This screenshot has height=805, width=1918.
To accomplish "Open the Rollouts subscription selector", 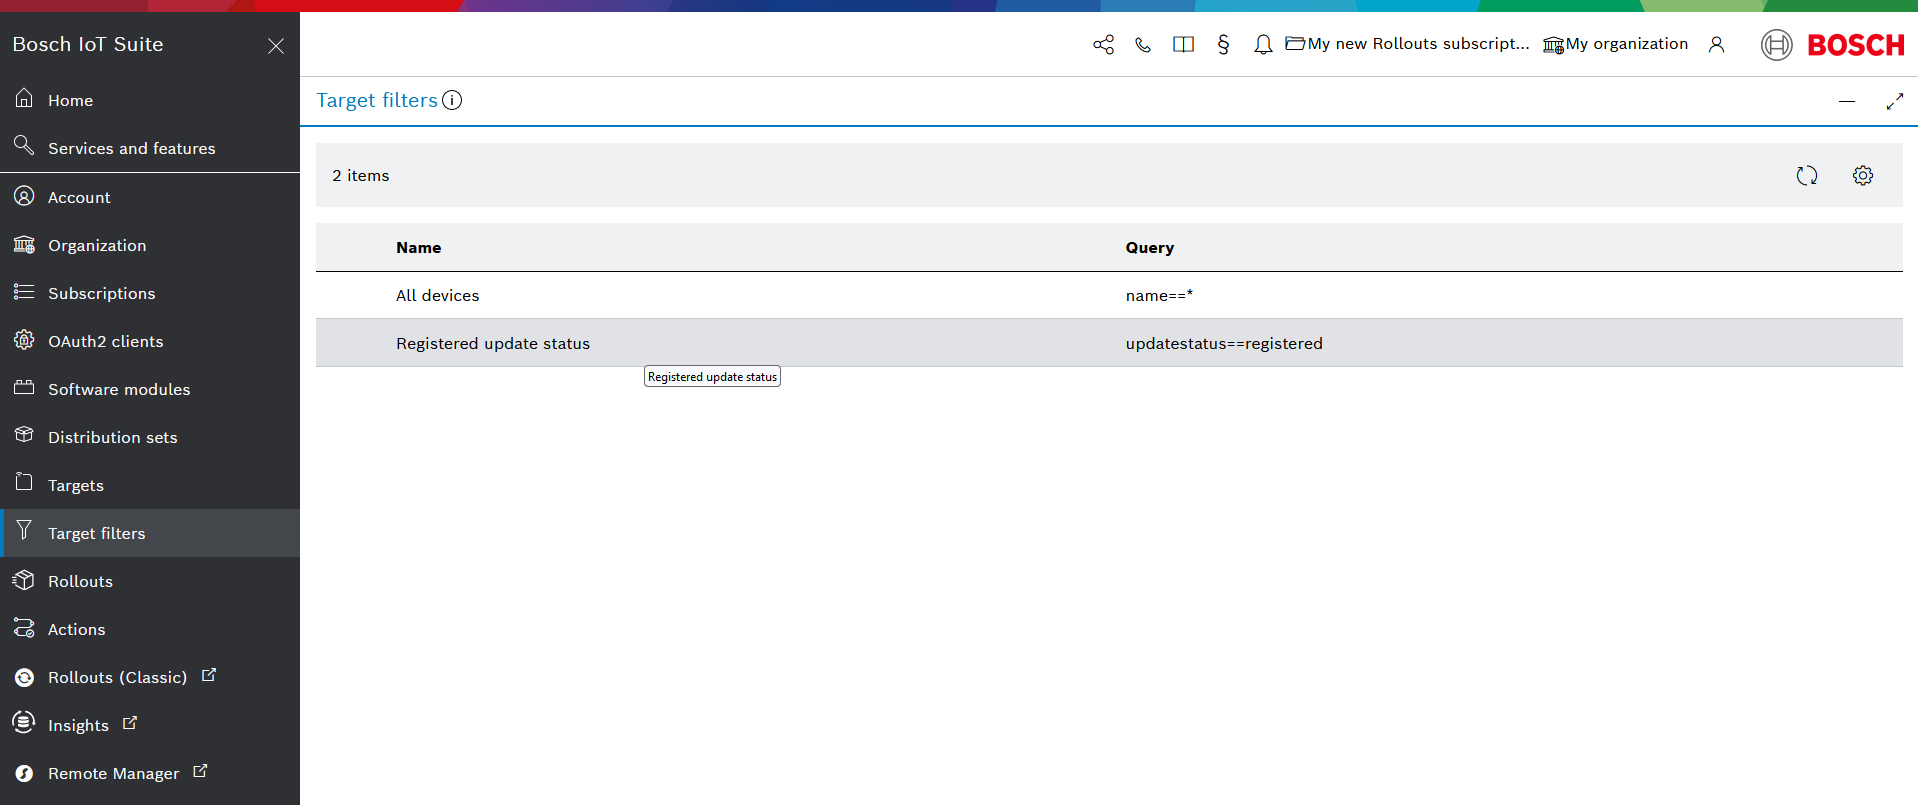I will click(x=1407, y=44).
